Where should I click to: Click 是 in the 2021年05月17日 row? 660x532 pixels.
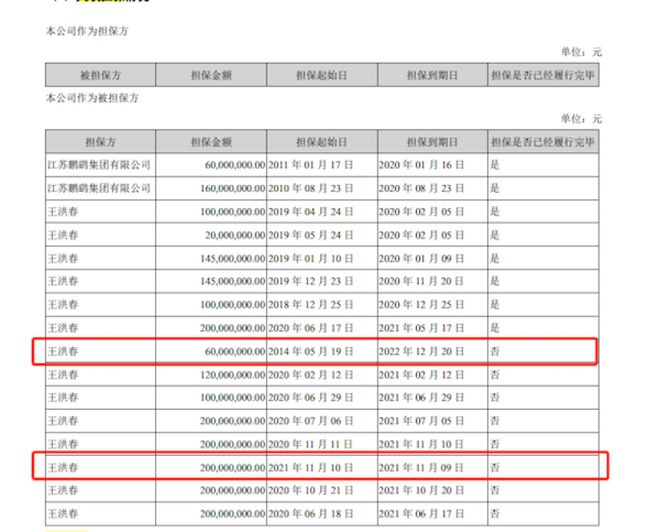495,328
